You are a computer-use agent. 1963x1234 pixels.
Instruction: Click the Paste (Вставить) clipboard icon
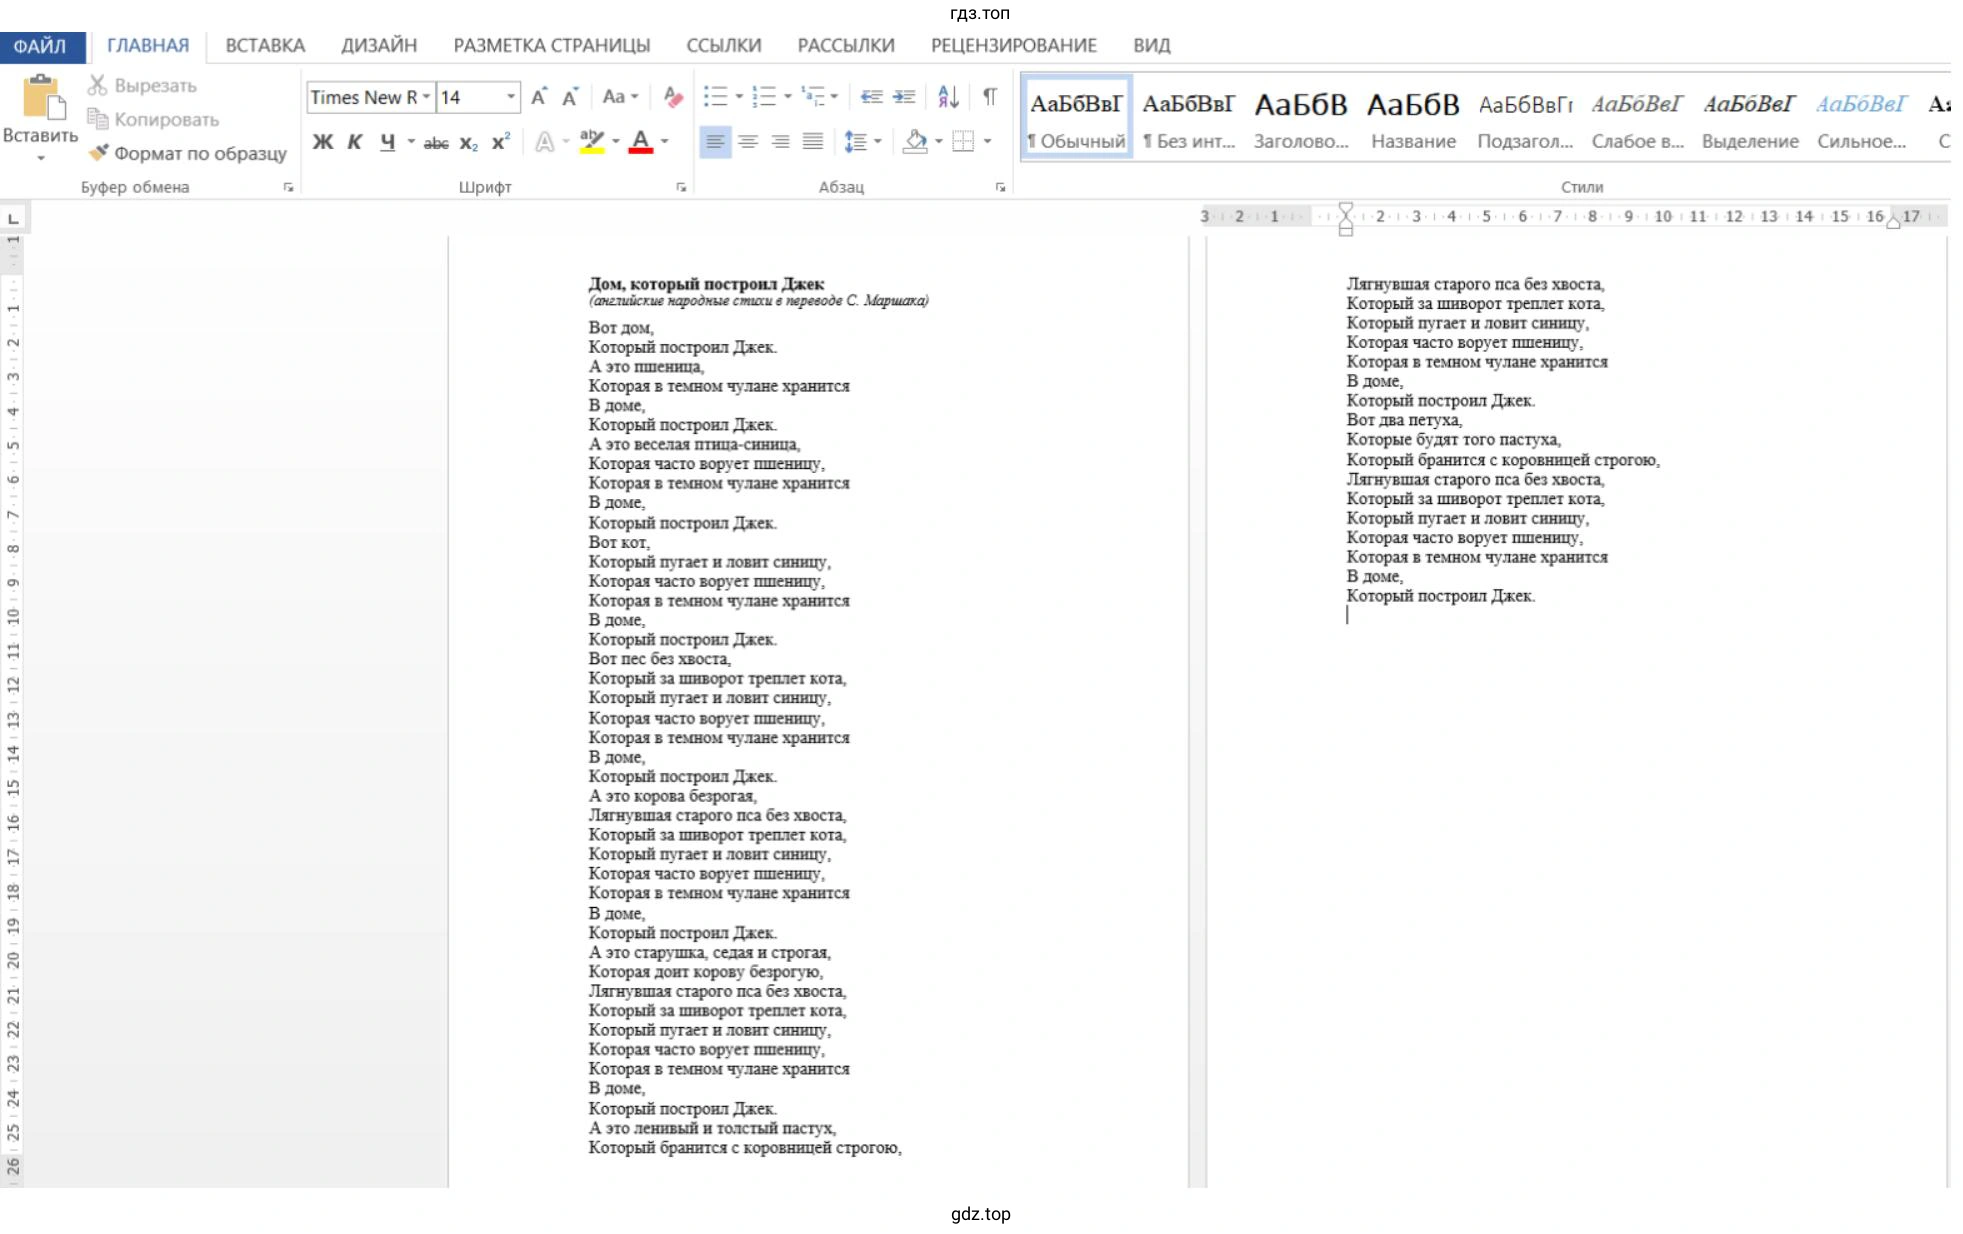pos(43,97)
